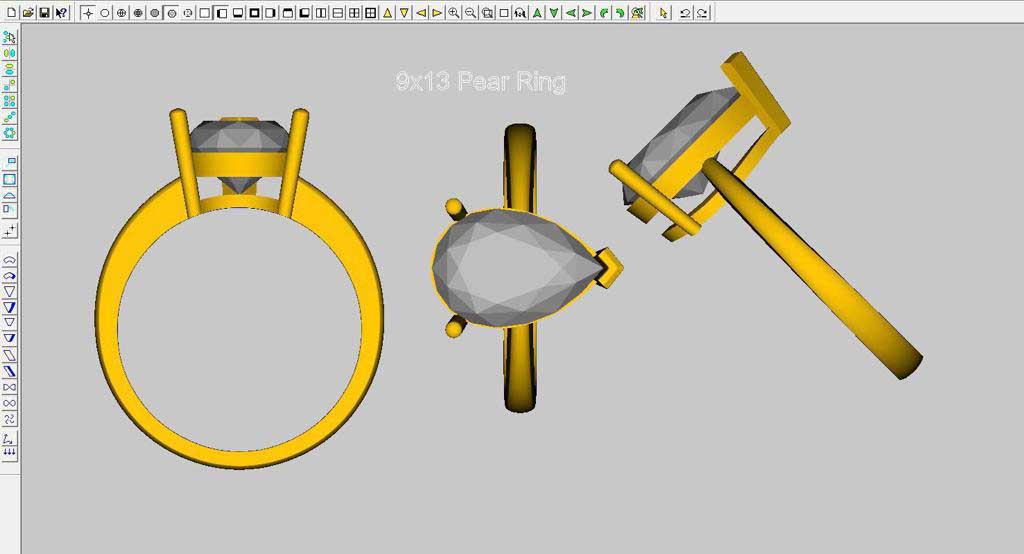Toggle the pressed shaded sphere render mode

(171, 13)
